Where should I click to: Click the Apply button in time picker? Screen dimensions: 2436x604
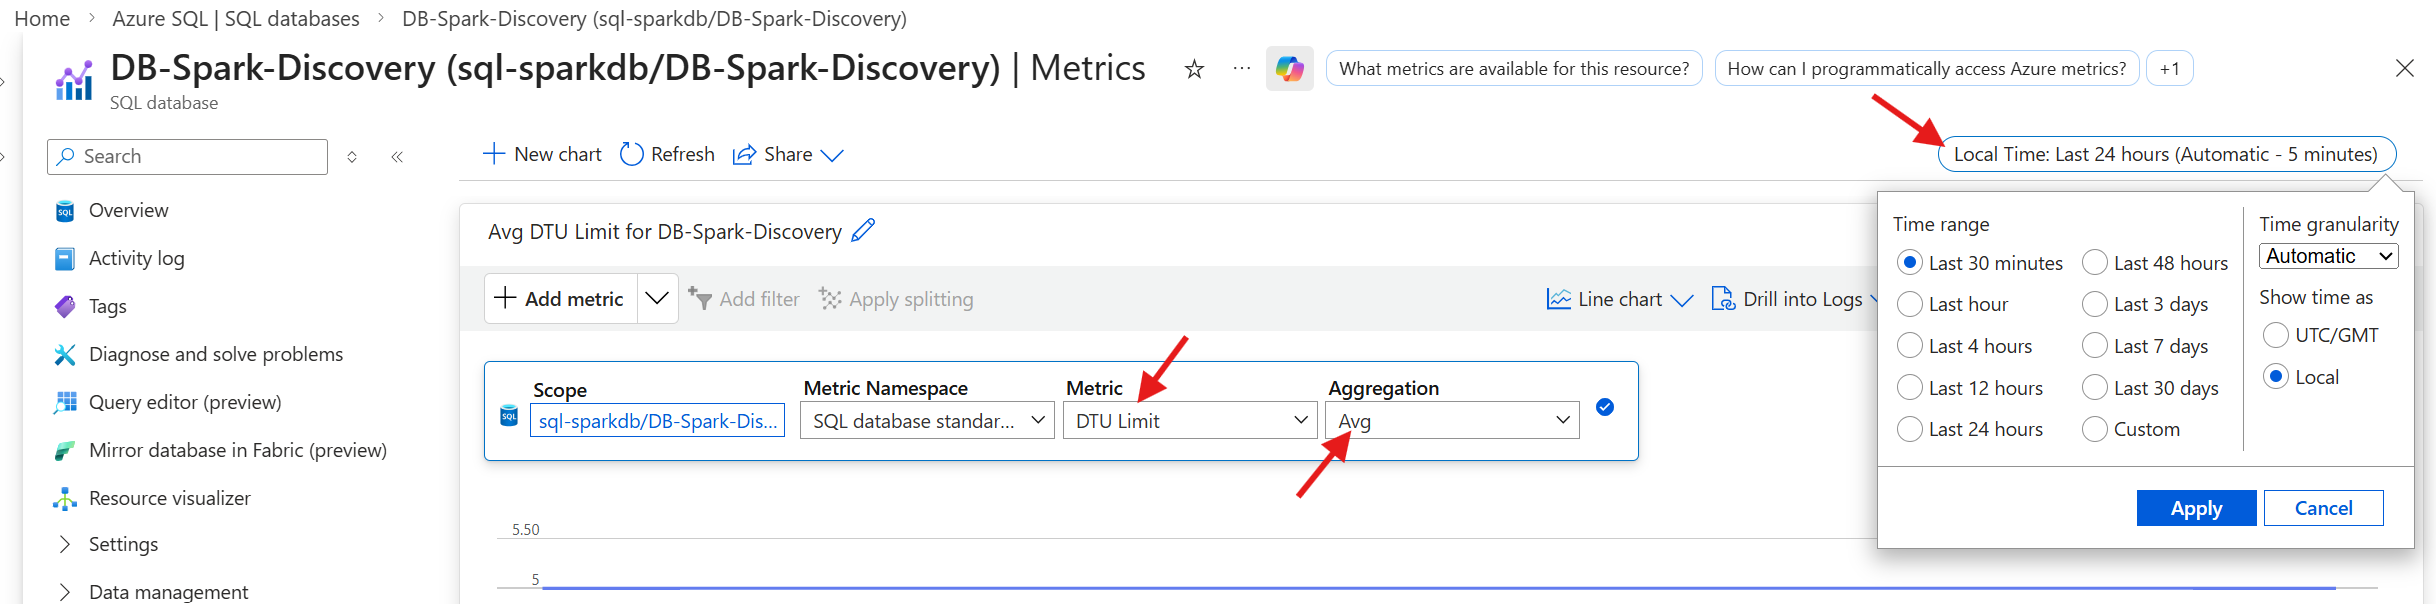(2196, 508)
